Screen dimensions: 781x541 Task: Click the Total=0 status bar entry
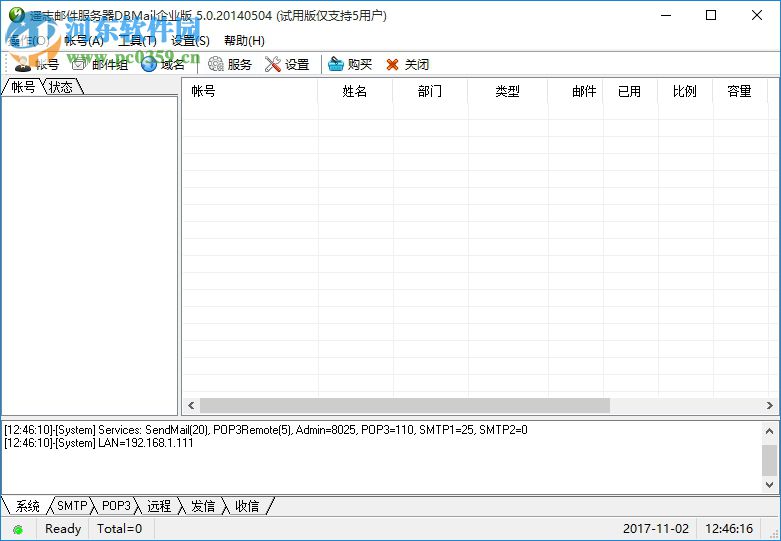pos(120,529)
